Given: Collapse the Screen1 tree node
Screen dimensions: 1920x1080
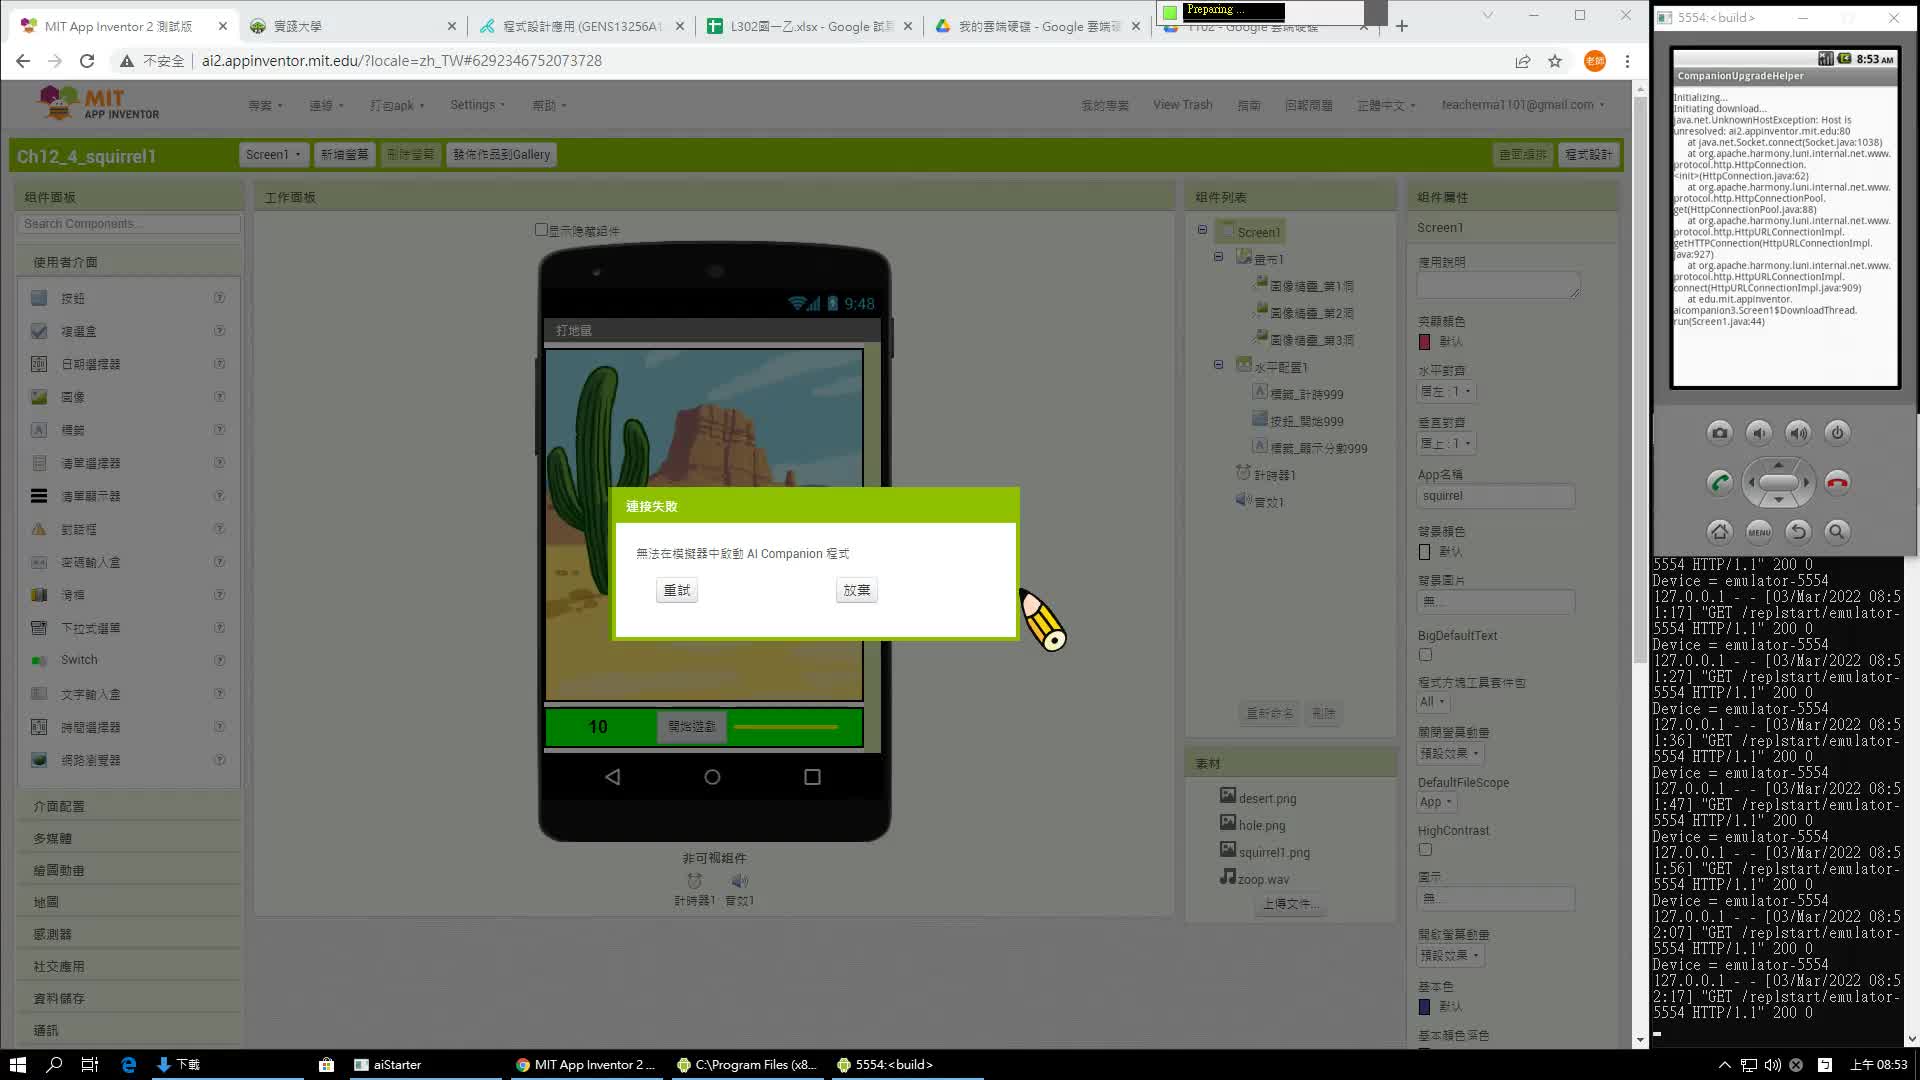Looking at the screenshot, I should (x=1202, y=230).
